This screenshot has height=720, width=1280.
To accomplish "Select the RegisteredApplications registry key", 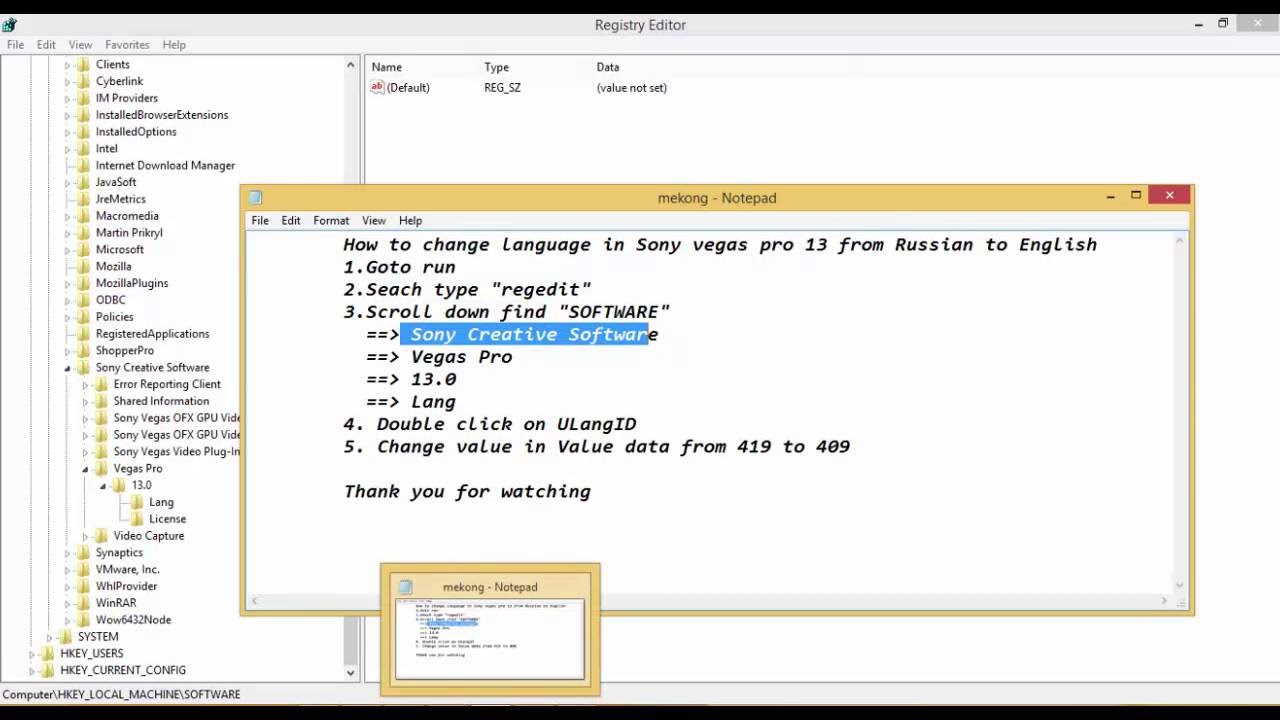I will click(153, 334).
